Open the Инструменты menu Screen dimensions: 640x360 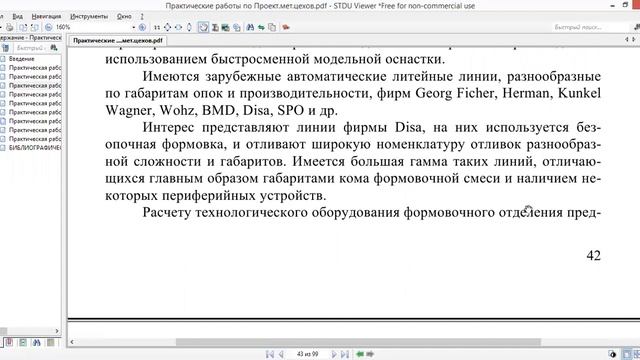(89, 16)
